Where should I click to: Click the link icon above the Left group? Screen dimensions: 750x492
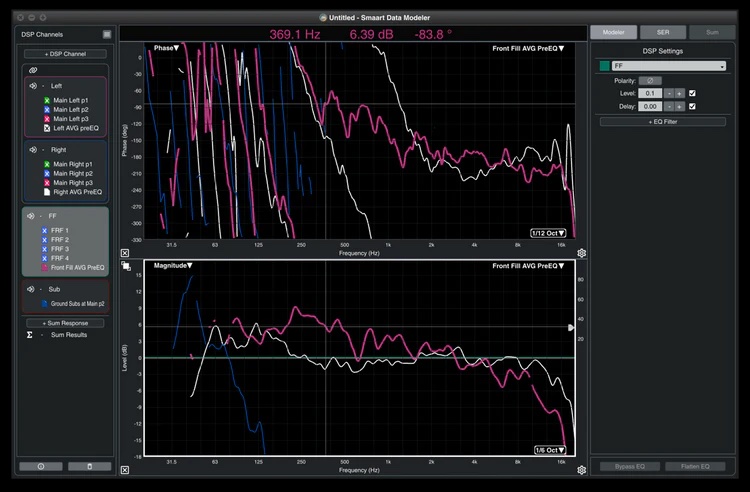(32, 70)
